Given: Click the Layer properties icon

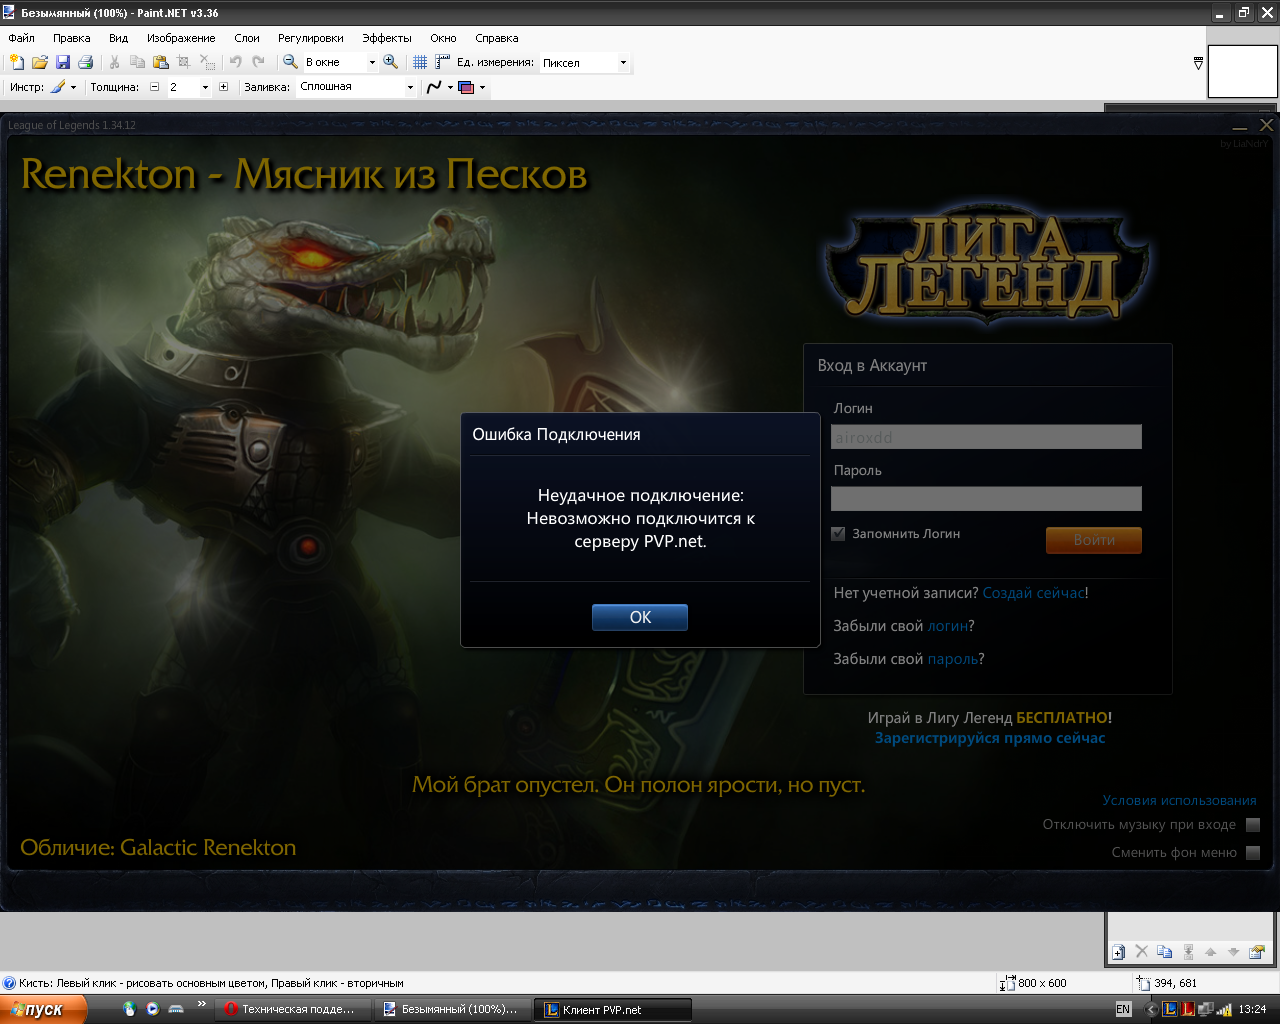Looking at the screenshot, I should (x=1257, y=952).
